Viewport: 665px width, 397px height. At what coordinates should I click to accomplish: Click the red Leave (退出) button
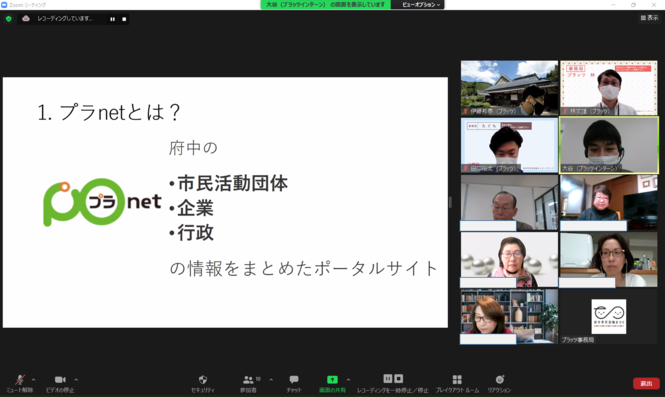click(x=646, y=383)
